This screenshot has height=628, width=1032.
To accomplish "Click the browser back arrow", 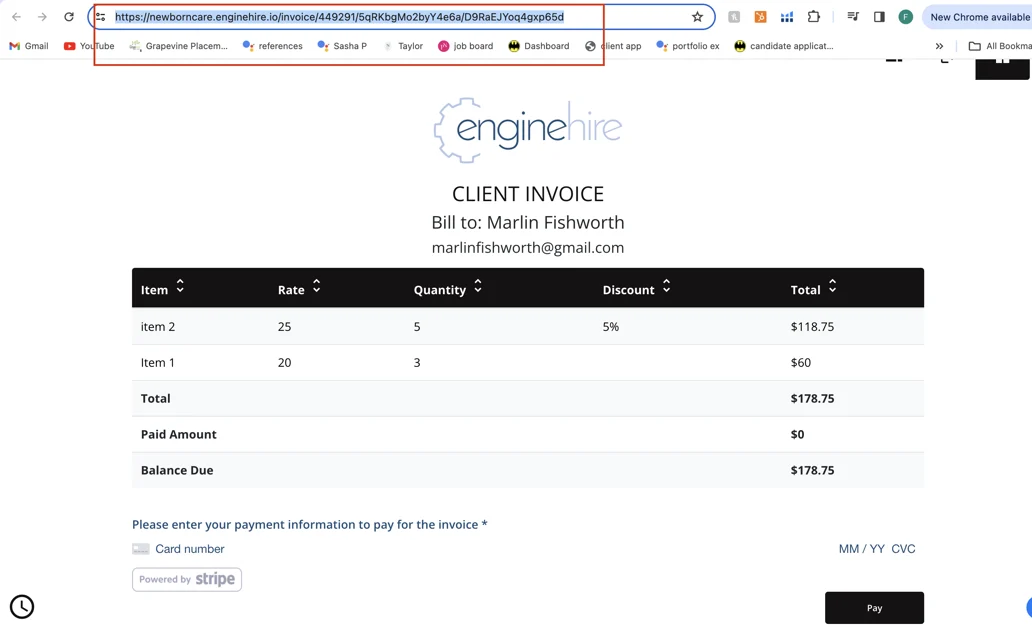I will 16,17.
